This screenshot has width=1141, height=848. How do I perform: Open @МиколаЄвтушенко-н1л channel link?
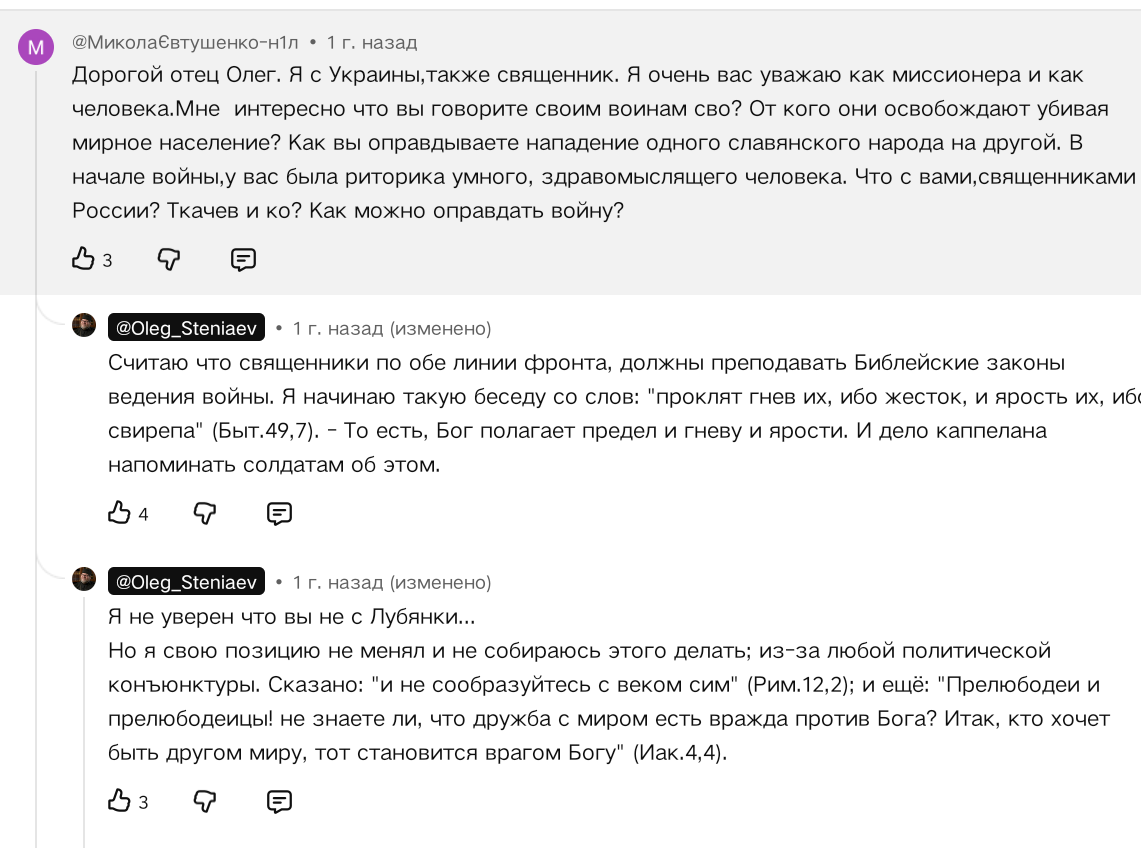click(x=185, y=42)
